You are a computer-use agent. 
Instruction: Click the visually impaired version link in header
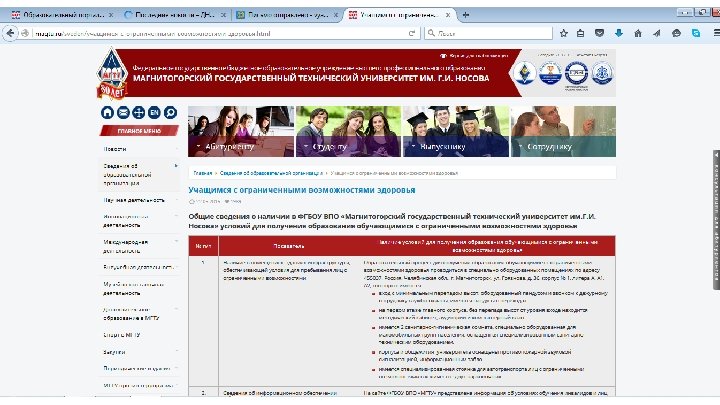pos(474,56)
